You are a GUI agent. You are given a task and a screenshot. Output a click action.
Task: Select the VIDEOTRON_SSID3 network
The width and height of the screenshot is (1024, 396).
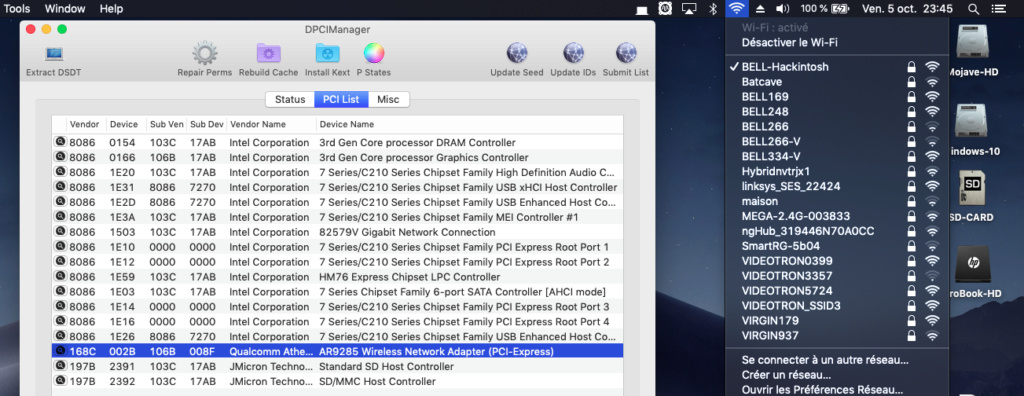point(837,306)
